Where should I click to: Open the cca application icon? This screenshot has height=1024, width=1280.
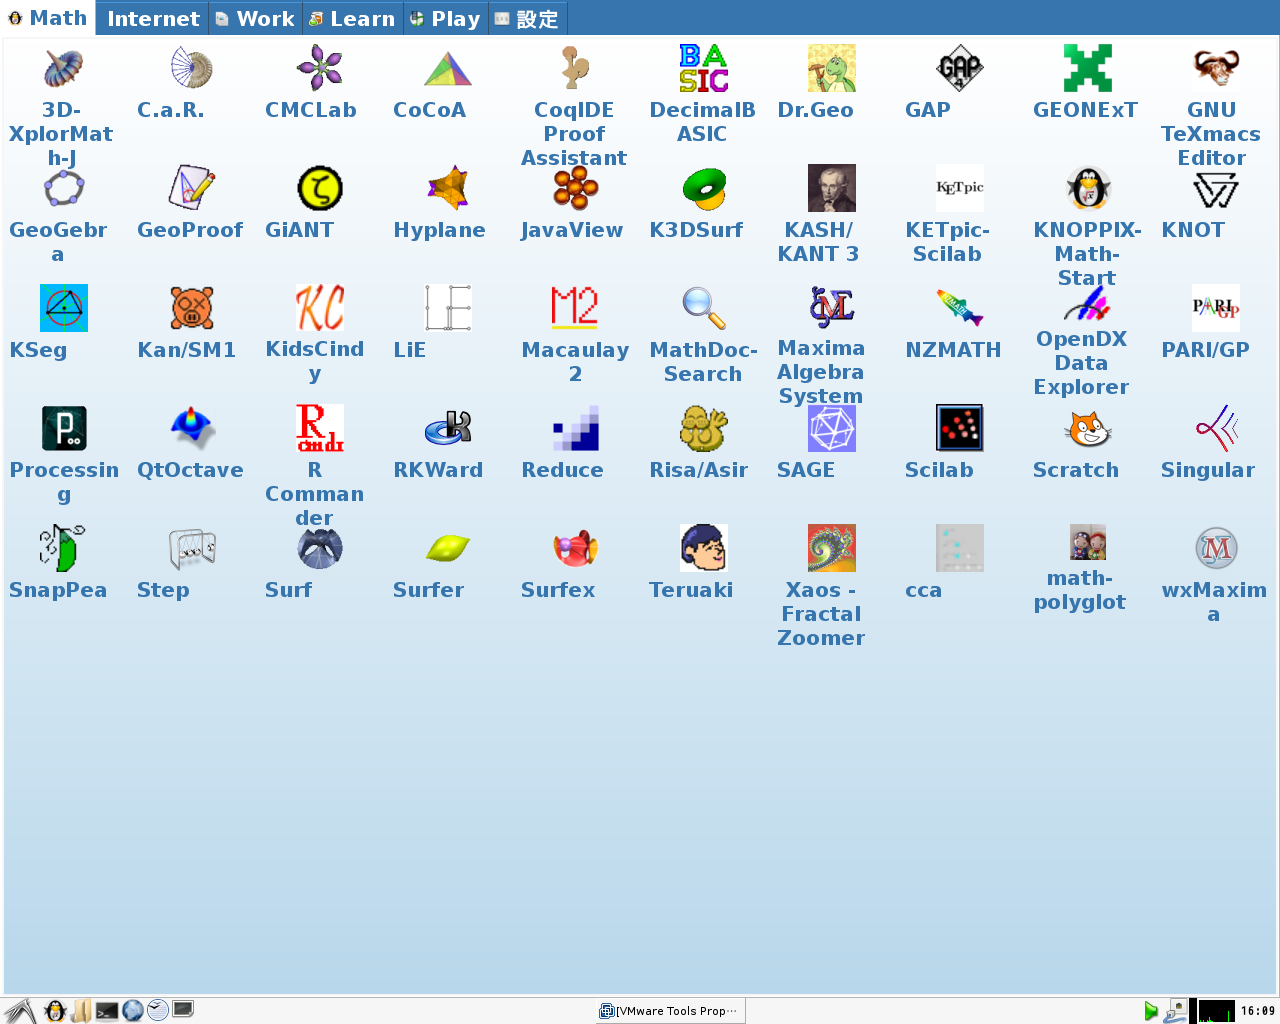(960, 548)
